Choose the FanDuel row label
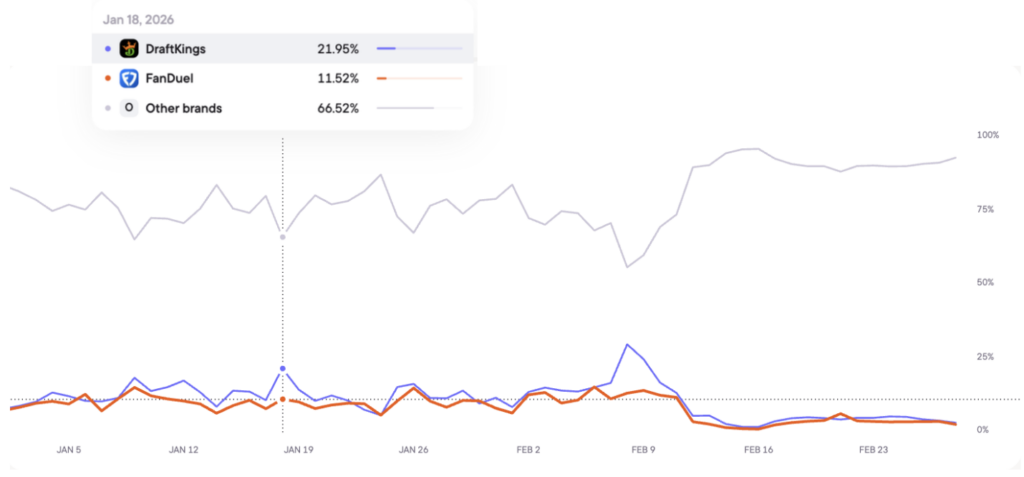1024x477 pixels. pyautogui.click(x=170, y=78)
